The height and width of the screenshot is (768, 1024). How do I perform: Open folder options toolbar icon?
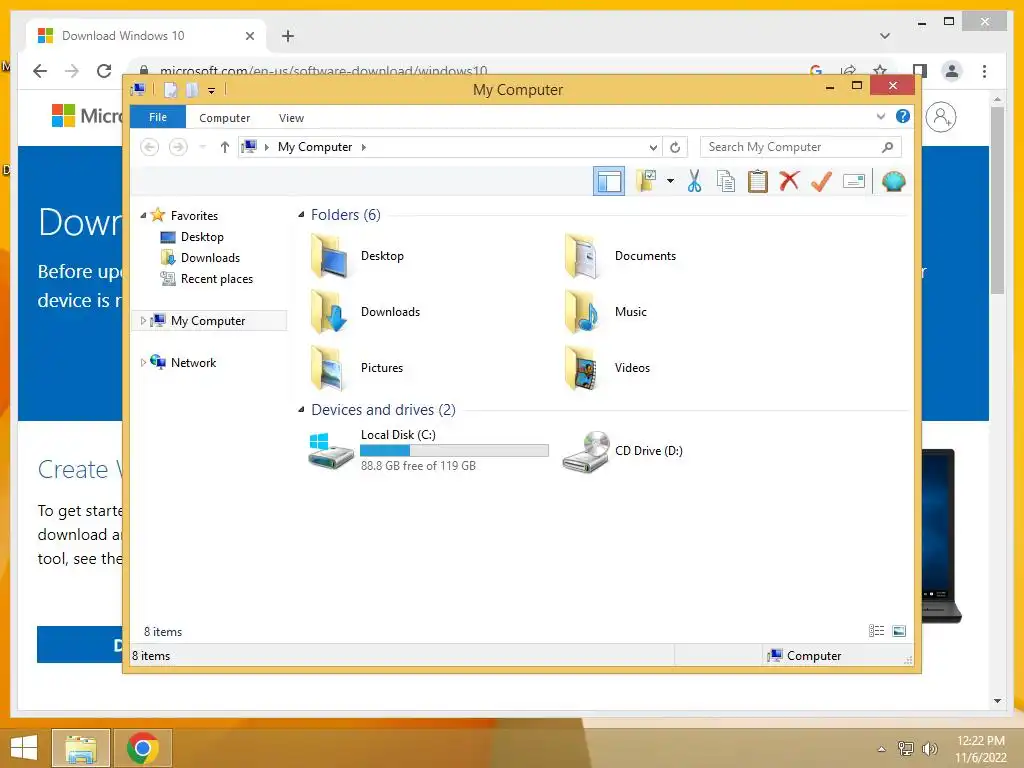(x=647, y=181)
